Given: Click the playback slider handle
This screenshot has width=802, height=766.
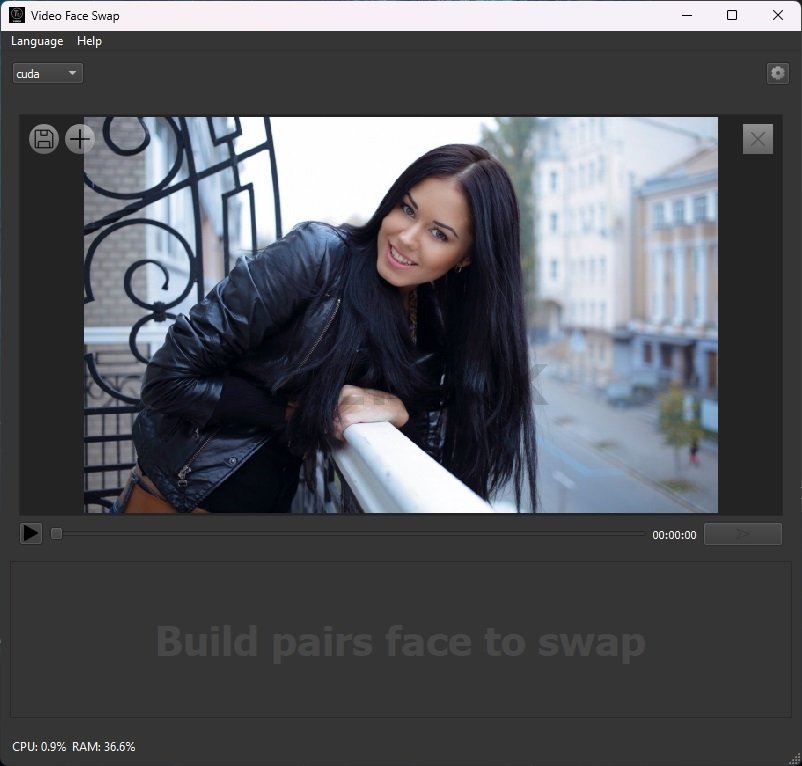Looking at the screenshot, I should (x=56, y=534).
